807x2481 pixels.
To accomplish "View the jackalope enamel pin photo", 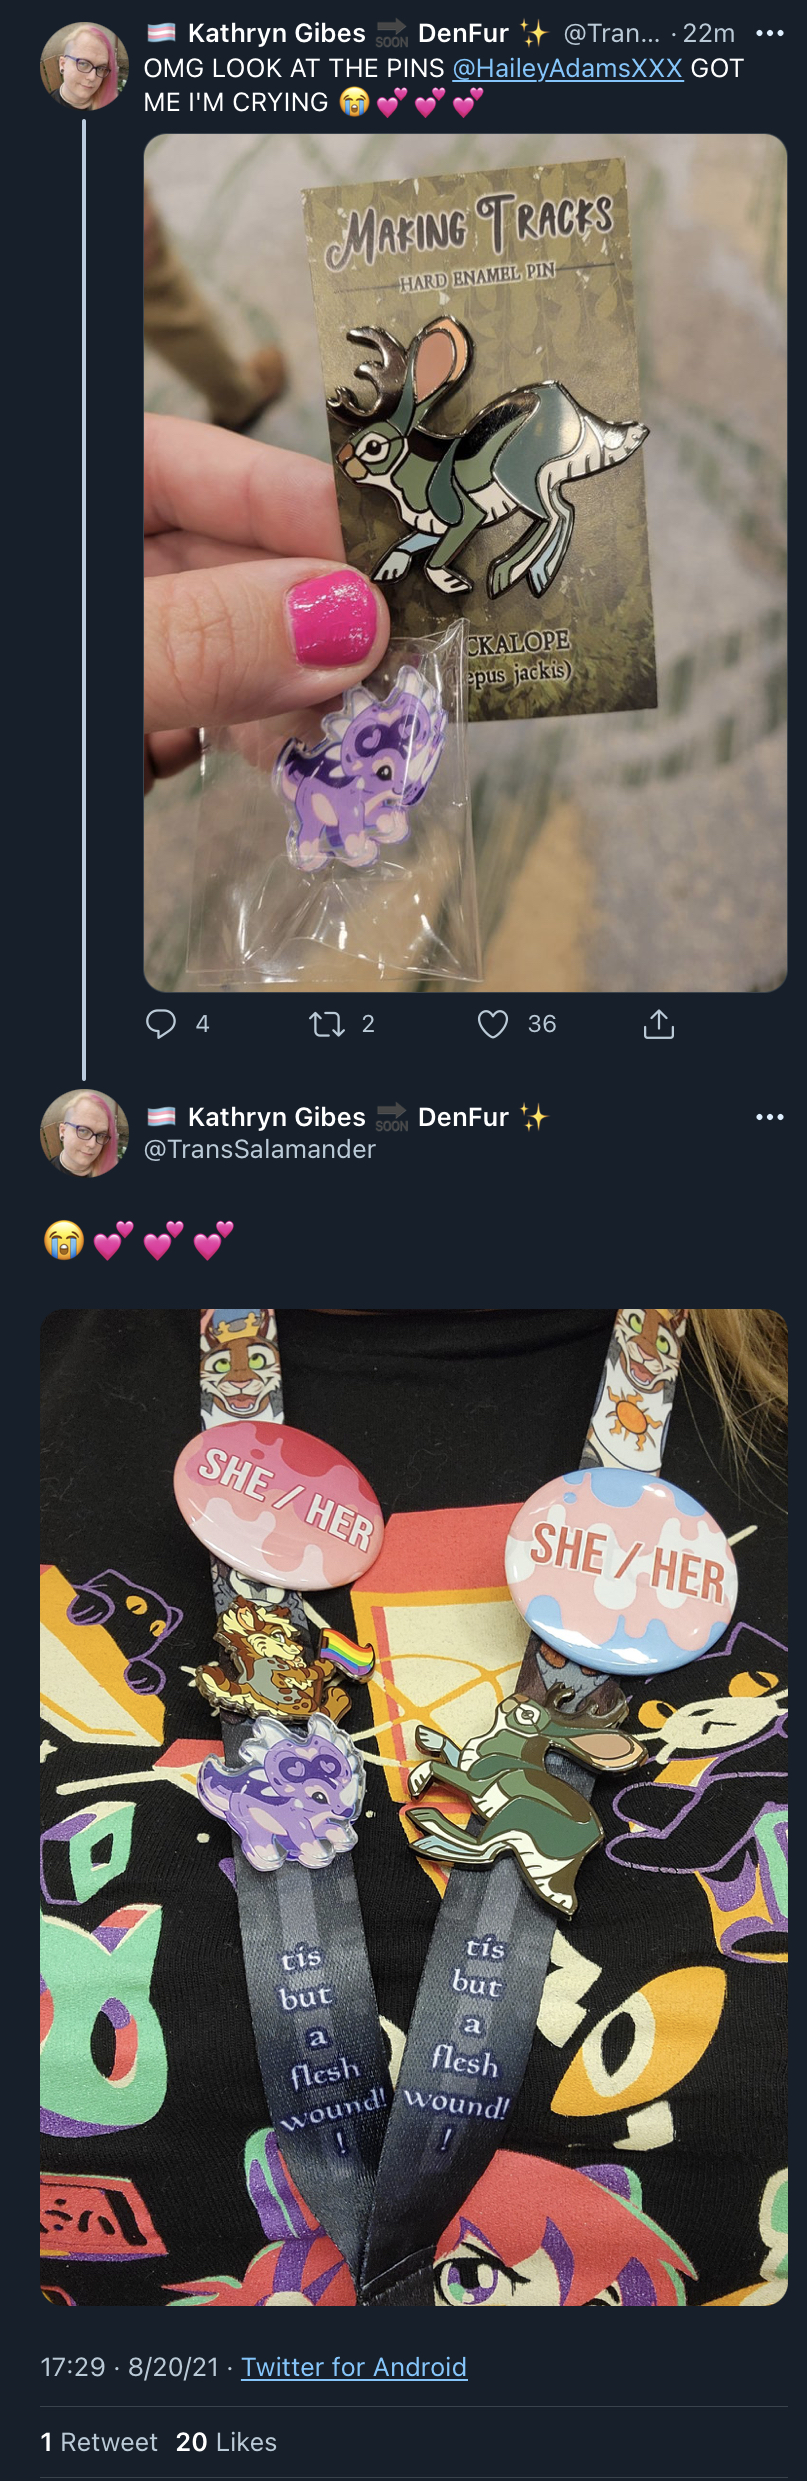I will pyautogui.click(x=465, y=563).
